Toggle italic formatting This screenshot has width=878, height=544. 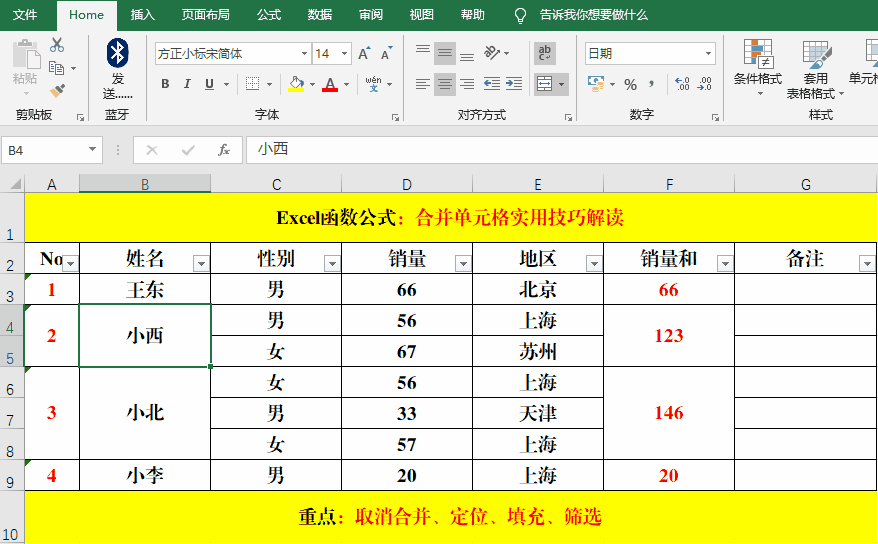[187, 85]
